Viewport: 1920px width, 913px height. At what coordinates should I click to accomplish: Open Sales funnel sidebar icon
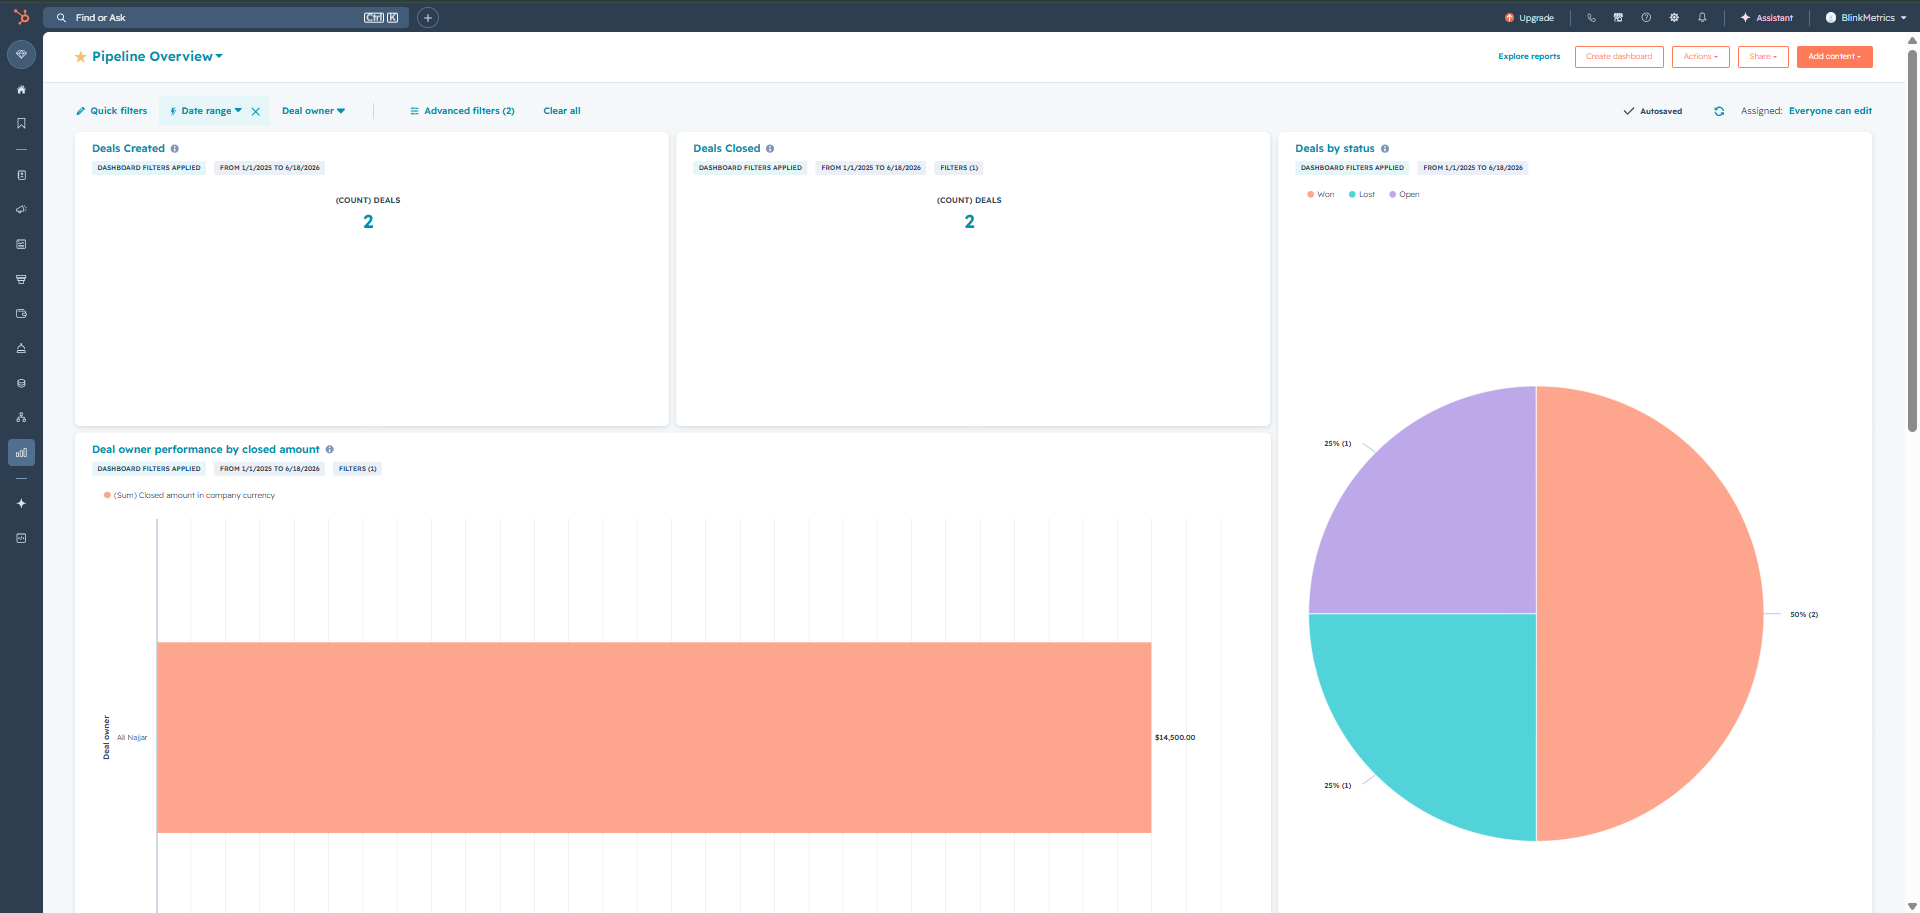click(x=21, y=279)
